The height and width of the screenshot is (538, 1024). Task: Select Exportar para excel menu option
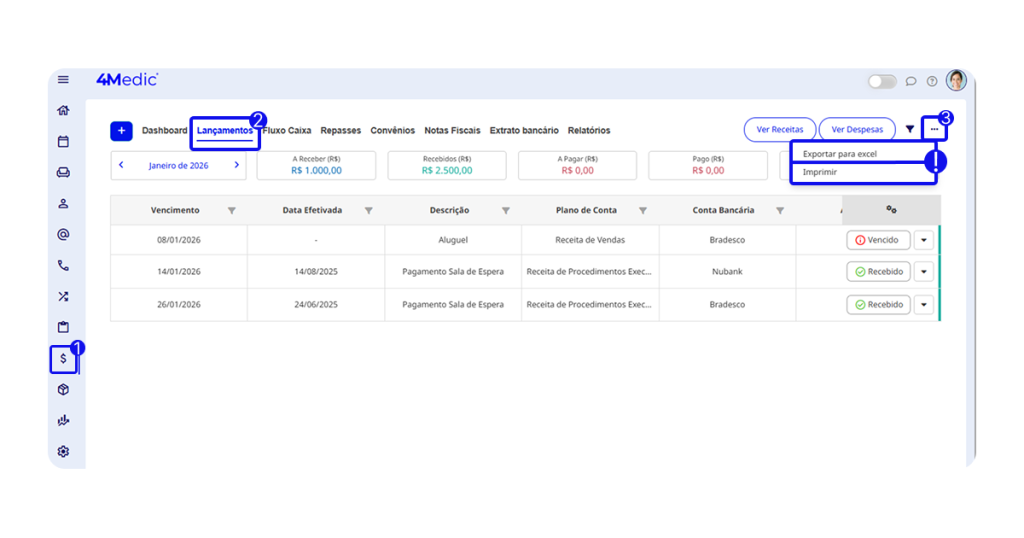point(840,154)
